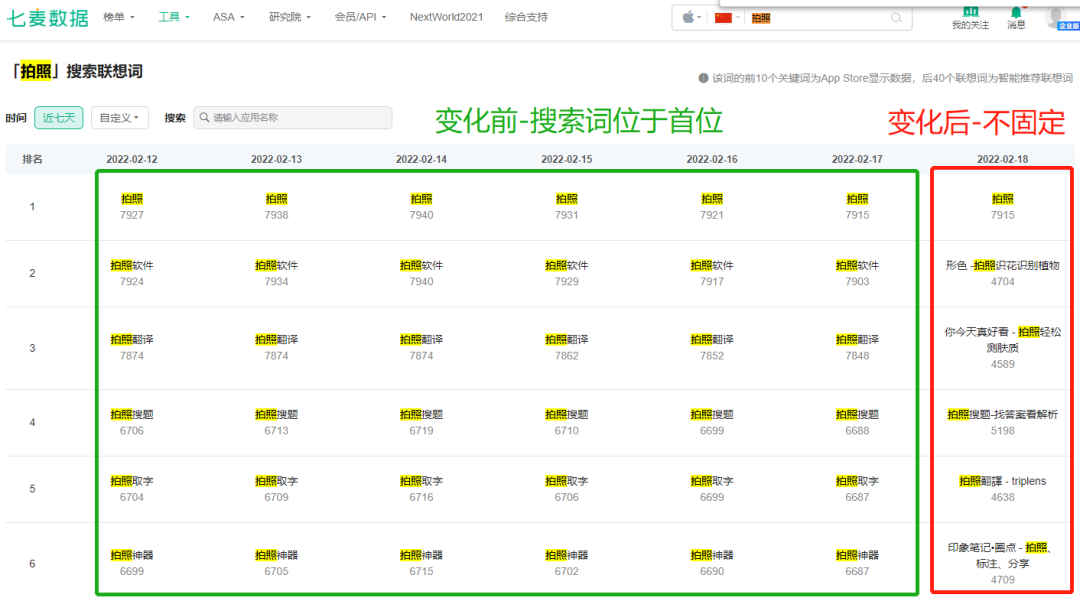
Task: Click the value 7903 in 拍照软件 row
Action: pos(857,282)
